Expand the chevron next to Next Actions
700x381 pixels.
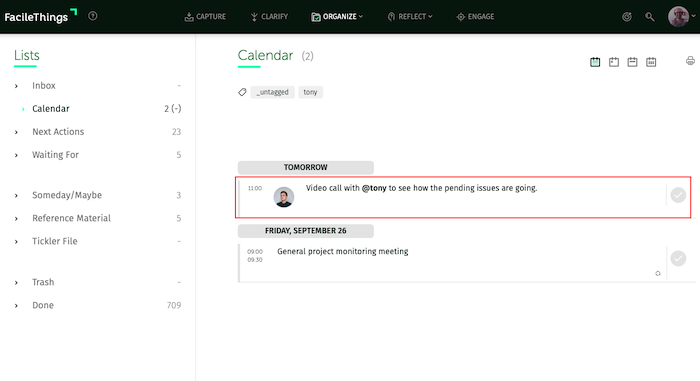(16, 132)
